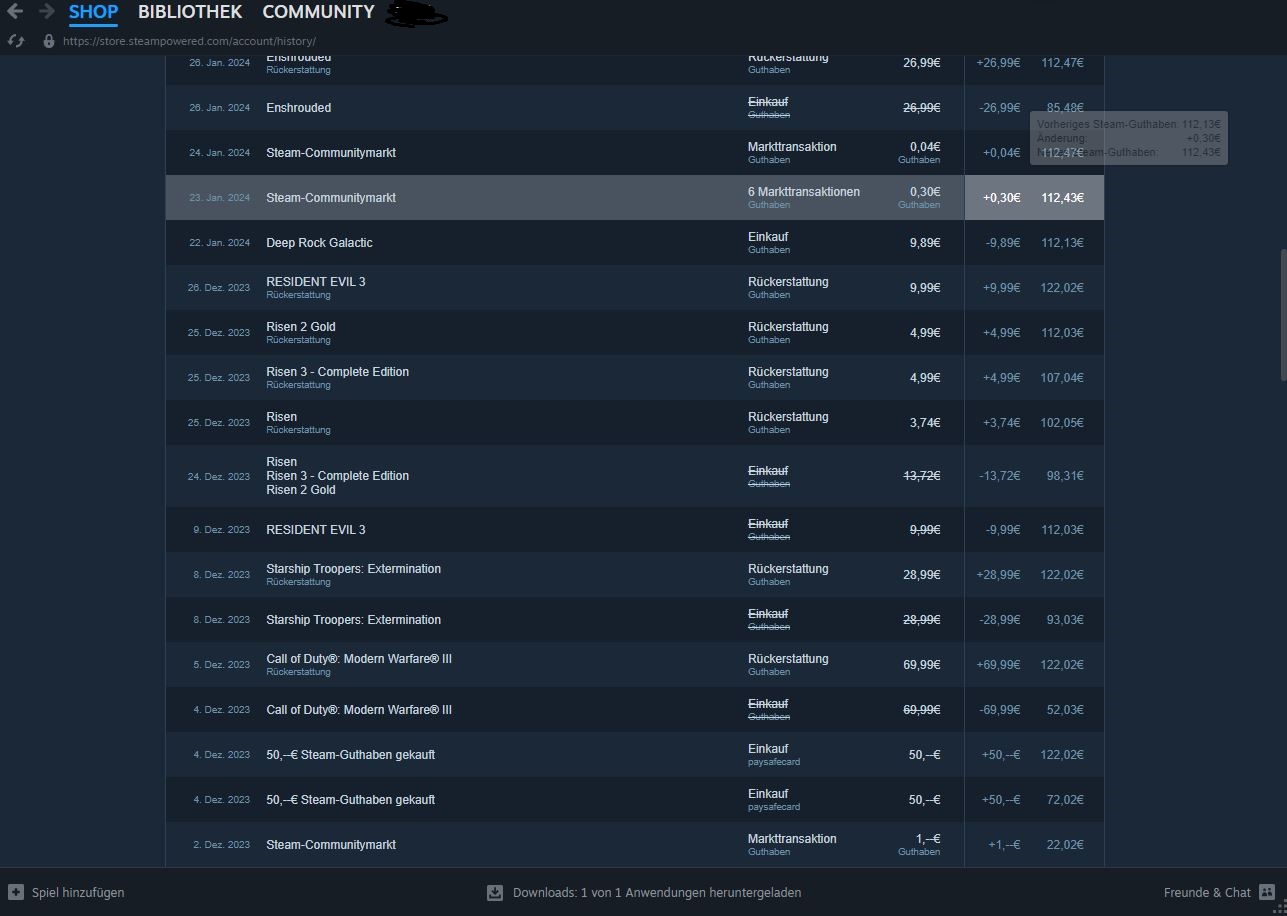This screenshot has height=916, width=1287.
Task: Click the +69,99€ balance change
Action: click(998, 665)
